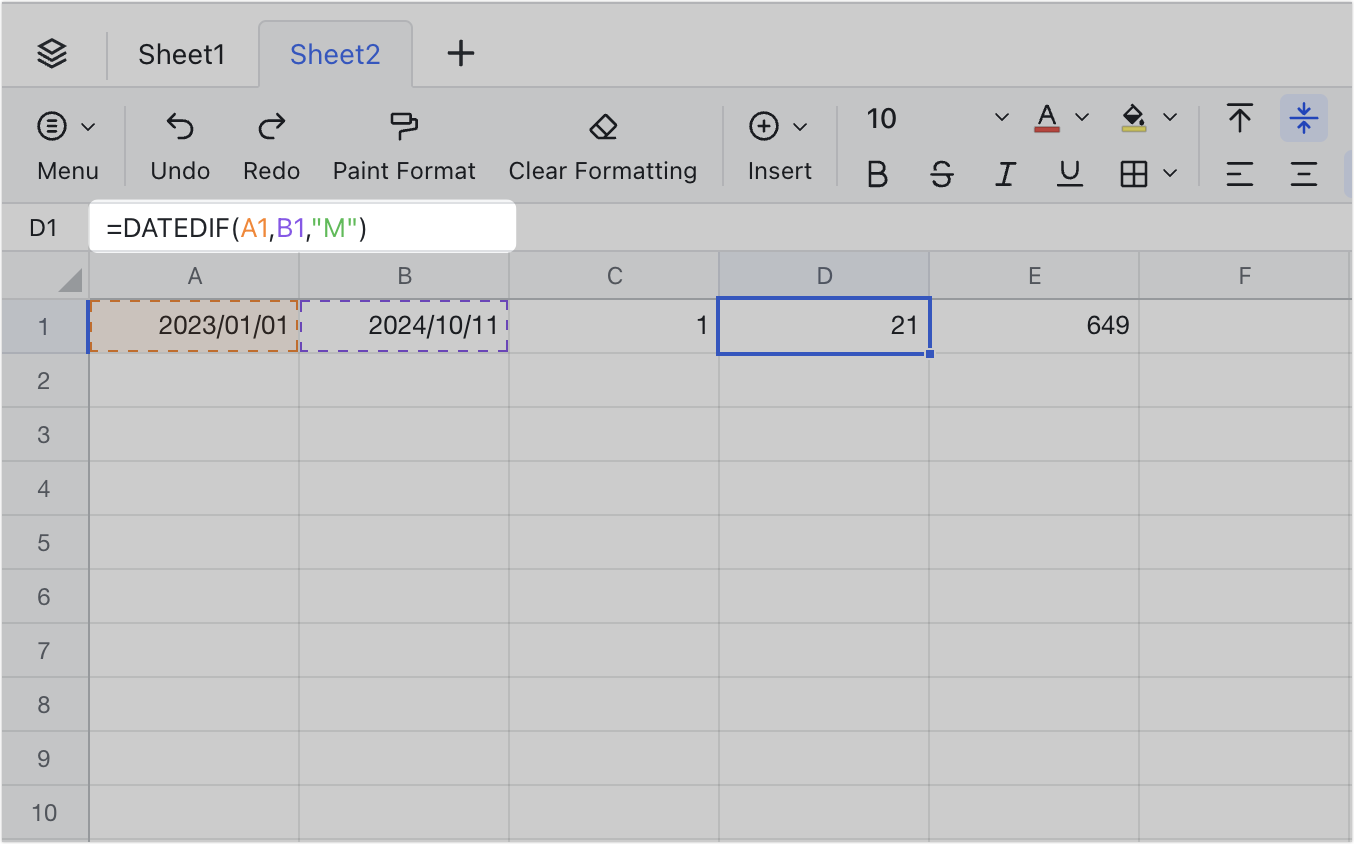This screenshot has height=844, width=1354.
Task: Click the formula bar DATEDIF input
Action: click(x=302, y=228)
